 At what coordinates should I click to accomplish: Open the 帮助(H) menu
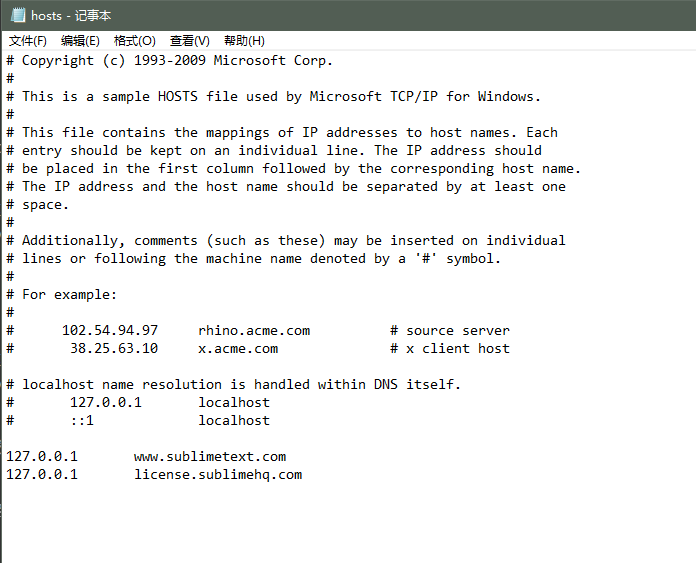[x=244, y=41]
